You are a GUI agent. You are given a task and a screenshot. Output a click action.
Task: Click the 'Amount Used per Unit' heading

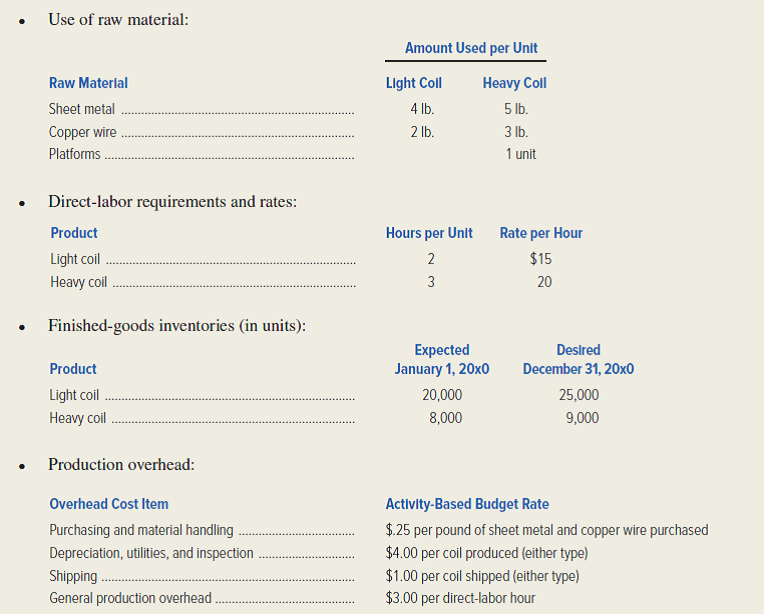[x=471, y=48]
